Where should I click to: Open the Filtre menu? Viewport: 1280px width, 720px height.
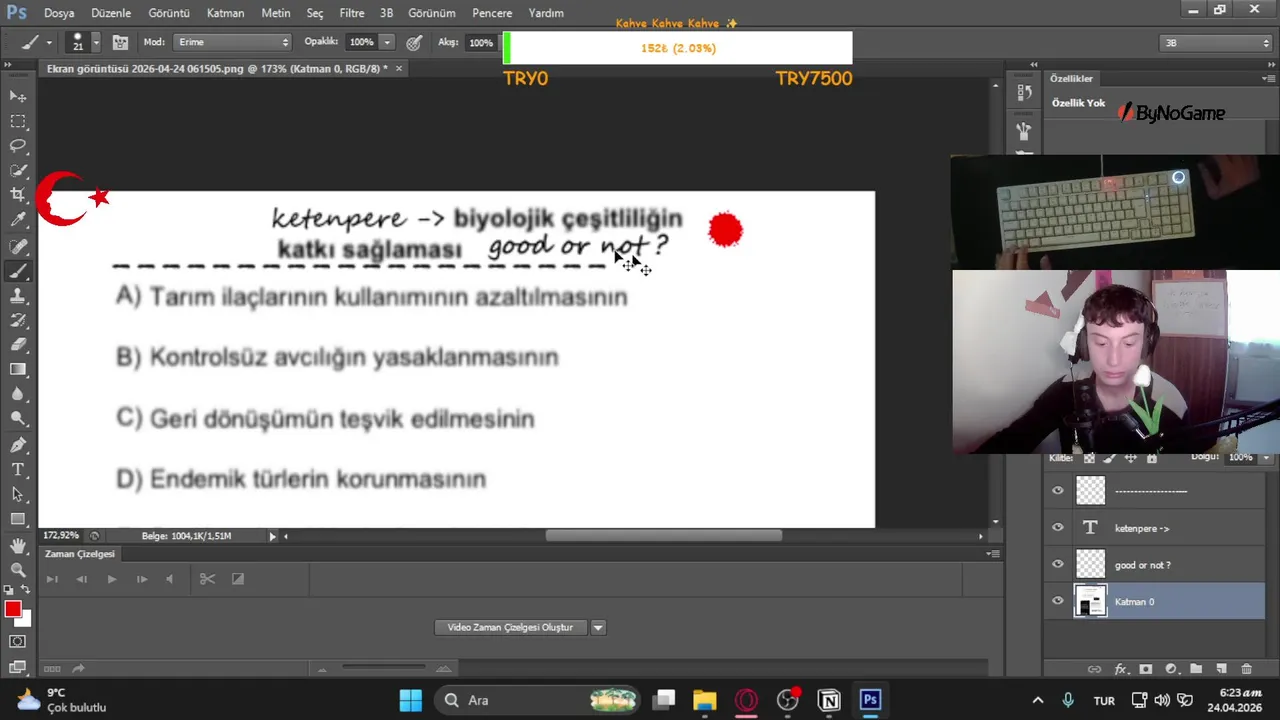click(351, 13)
